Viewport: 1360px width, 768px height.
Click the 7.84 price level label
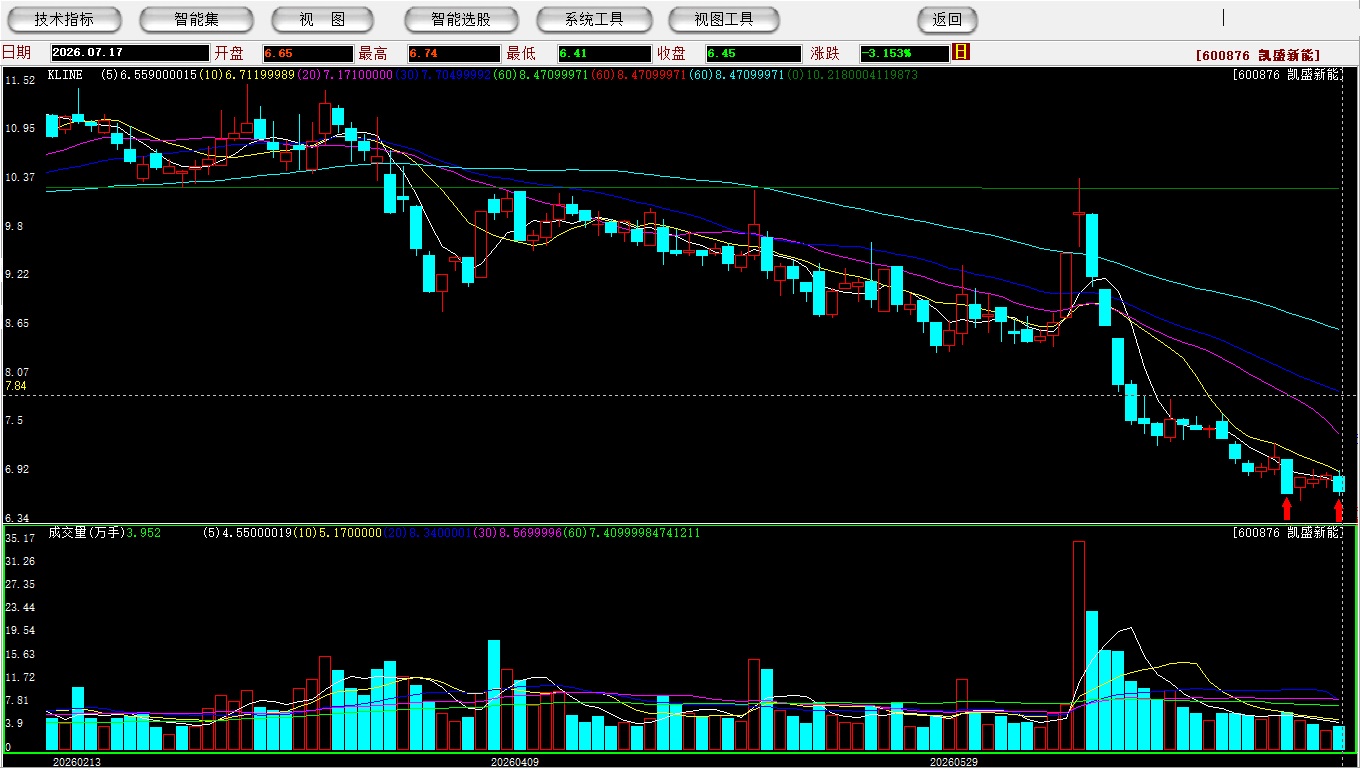click(x=15, y=385)
